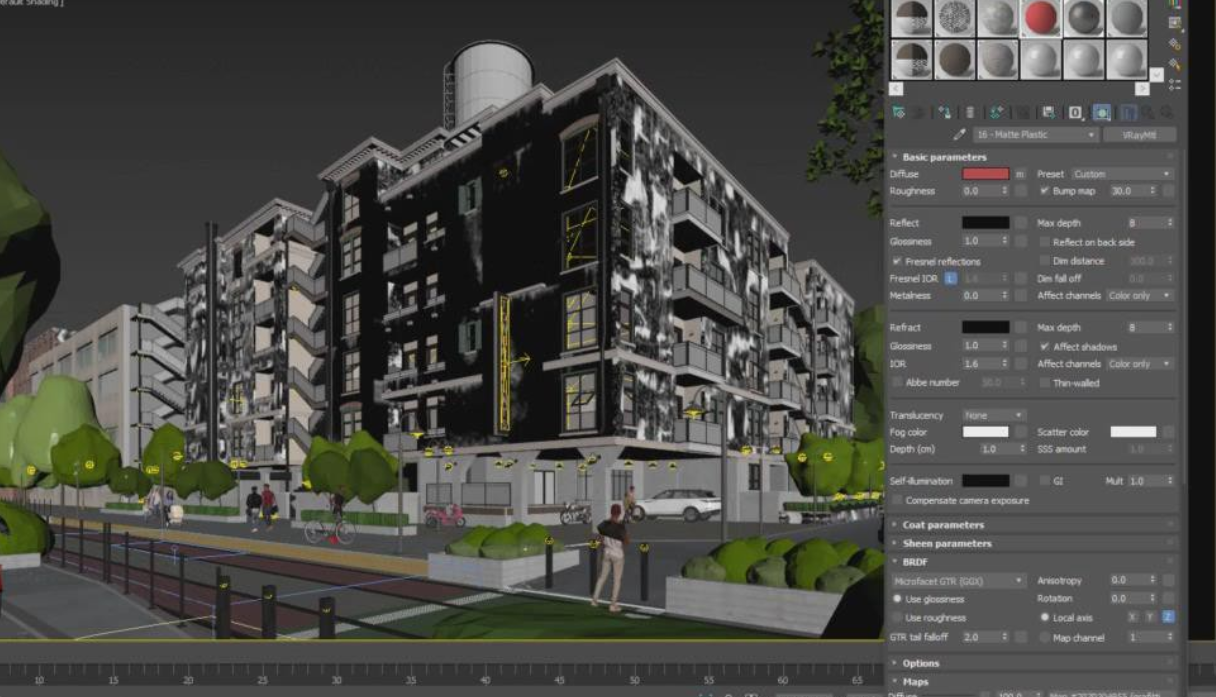Image resolution: width=1216 pixels, height=697 pixels.
Task: Select the X local axis button
Action: [x=1132, y=618]
